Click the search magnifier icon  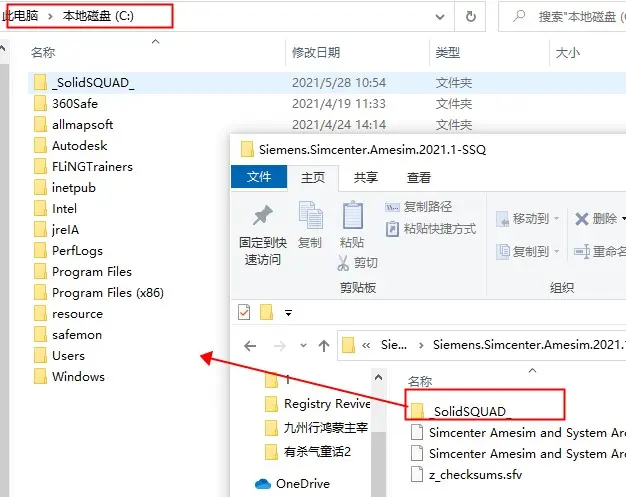519,16
